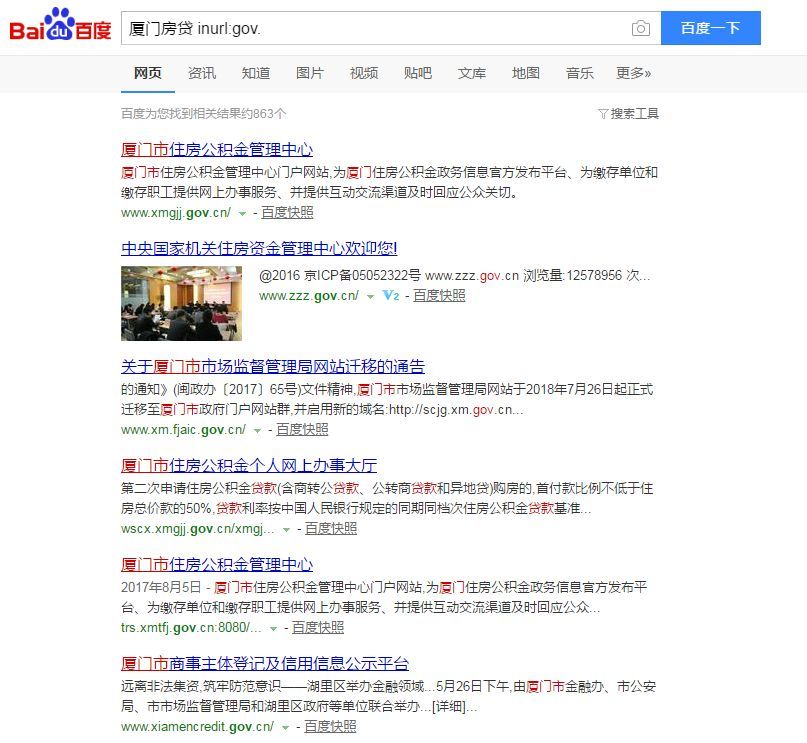Open 厦门市商事主体登记及信用信息公示平台 result
Viewport: 807px width, 743px height.
coord(265,664)
